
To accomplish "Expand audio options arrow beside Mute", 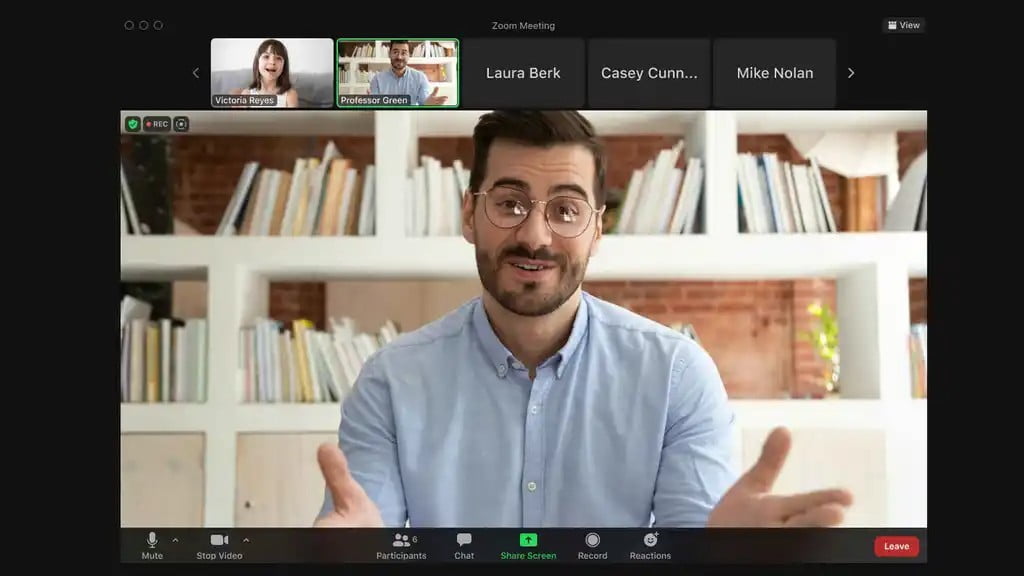I will pos(176,540).
